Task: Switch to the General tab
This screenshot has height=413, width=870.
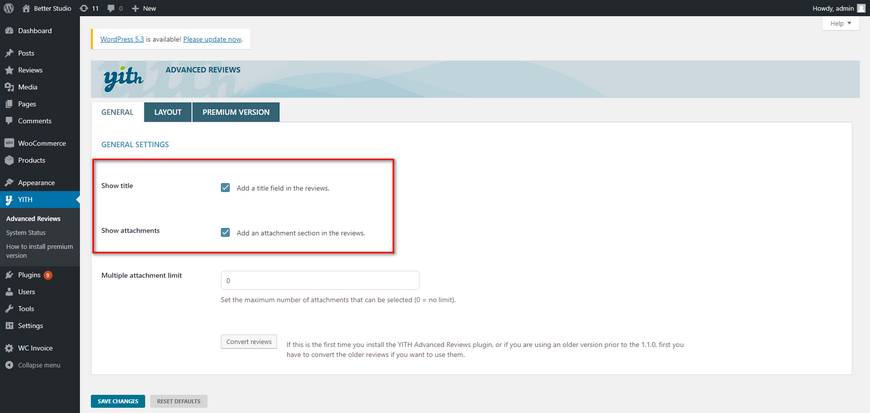Action: point(117,112)
